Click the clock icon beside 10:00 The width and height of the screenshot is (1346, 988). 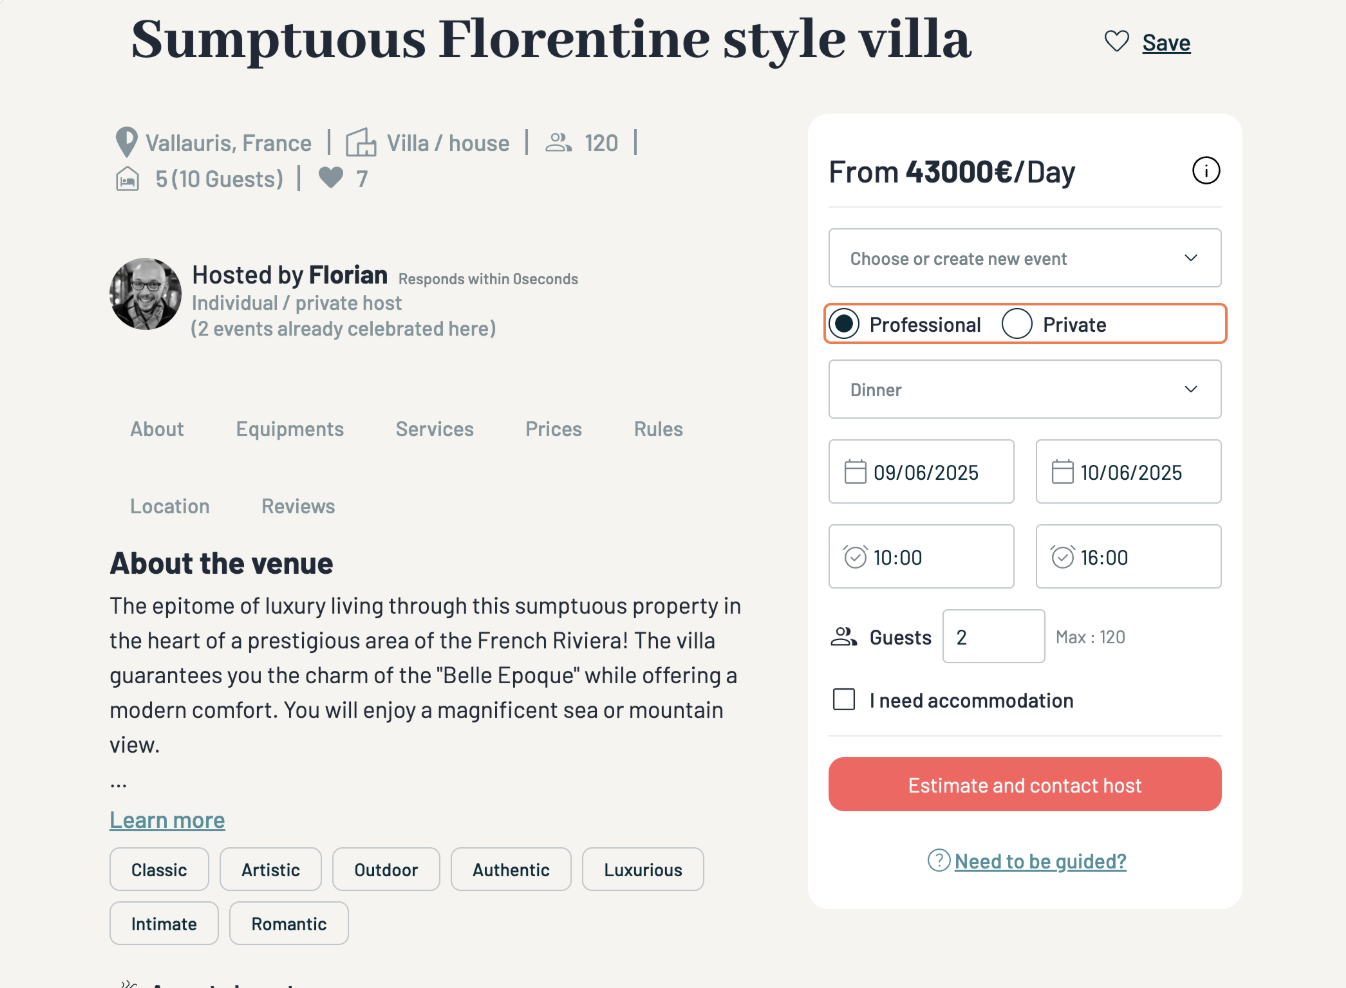click(855, 557)
